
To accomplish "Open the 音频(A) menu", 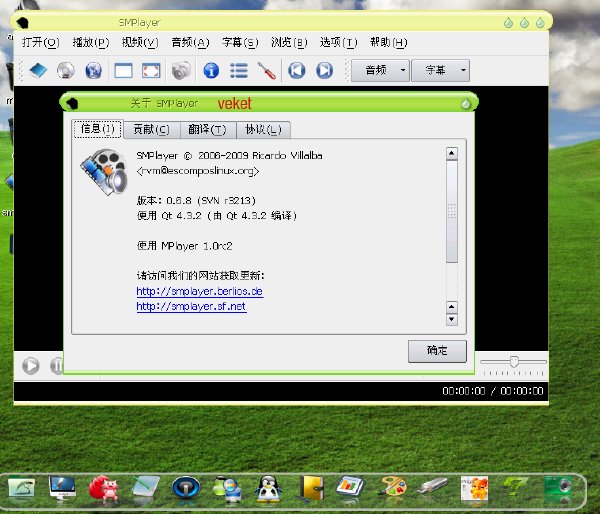I will (190, 42).
